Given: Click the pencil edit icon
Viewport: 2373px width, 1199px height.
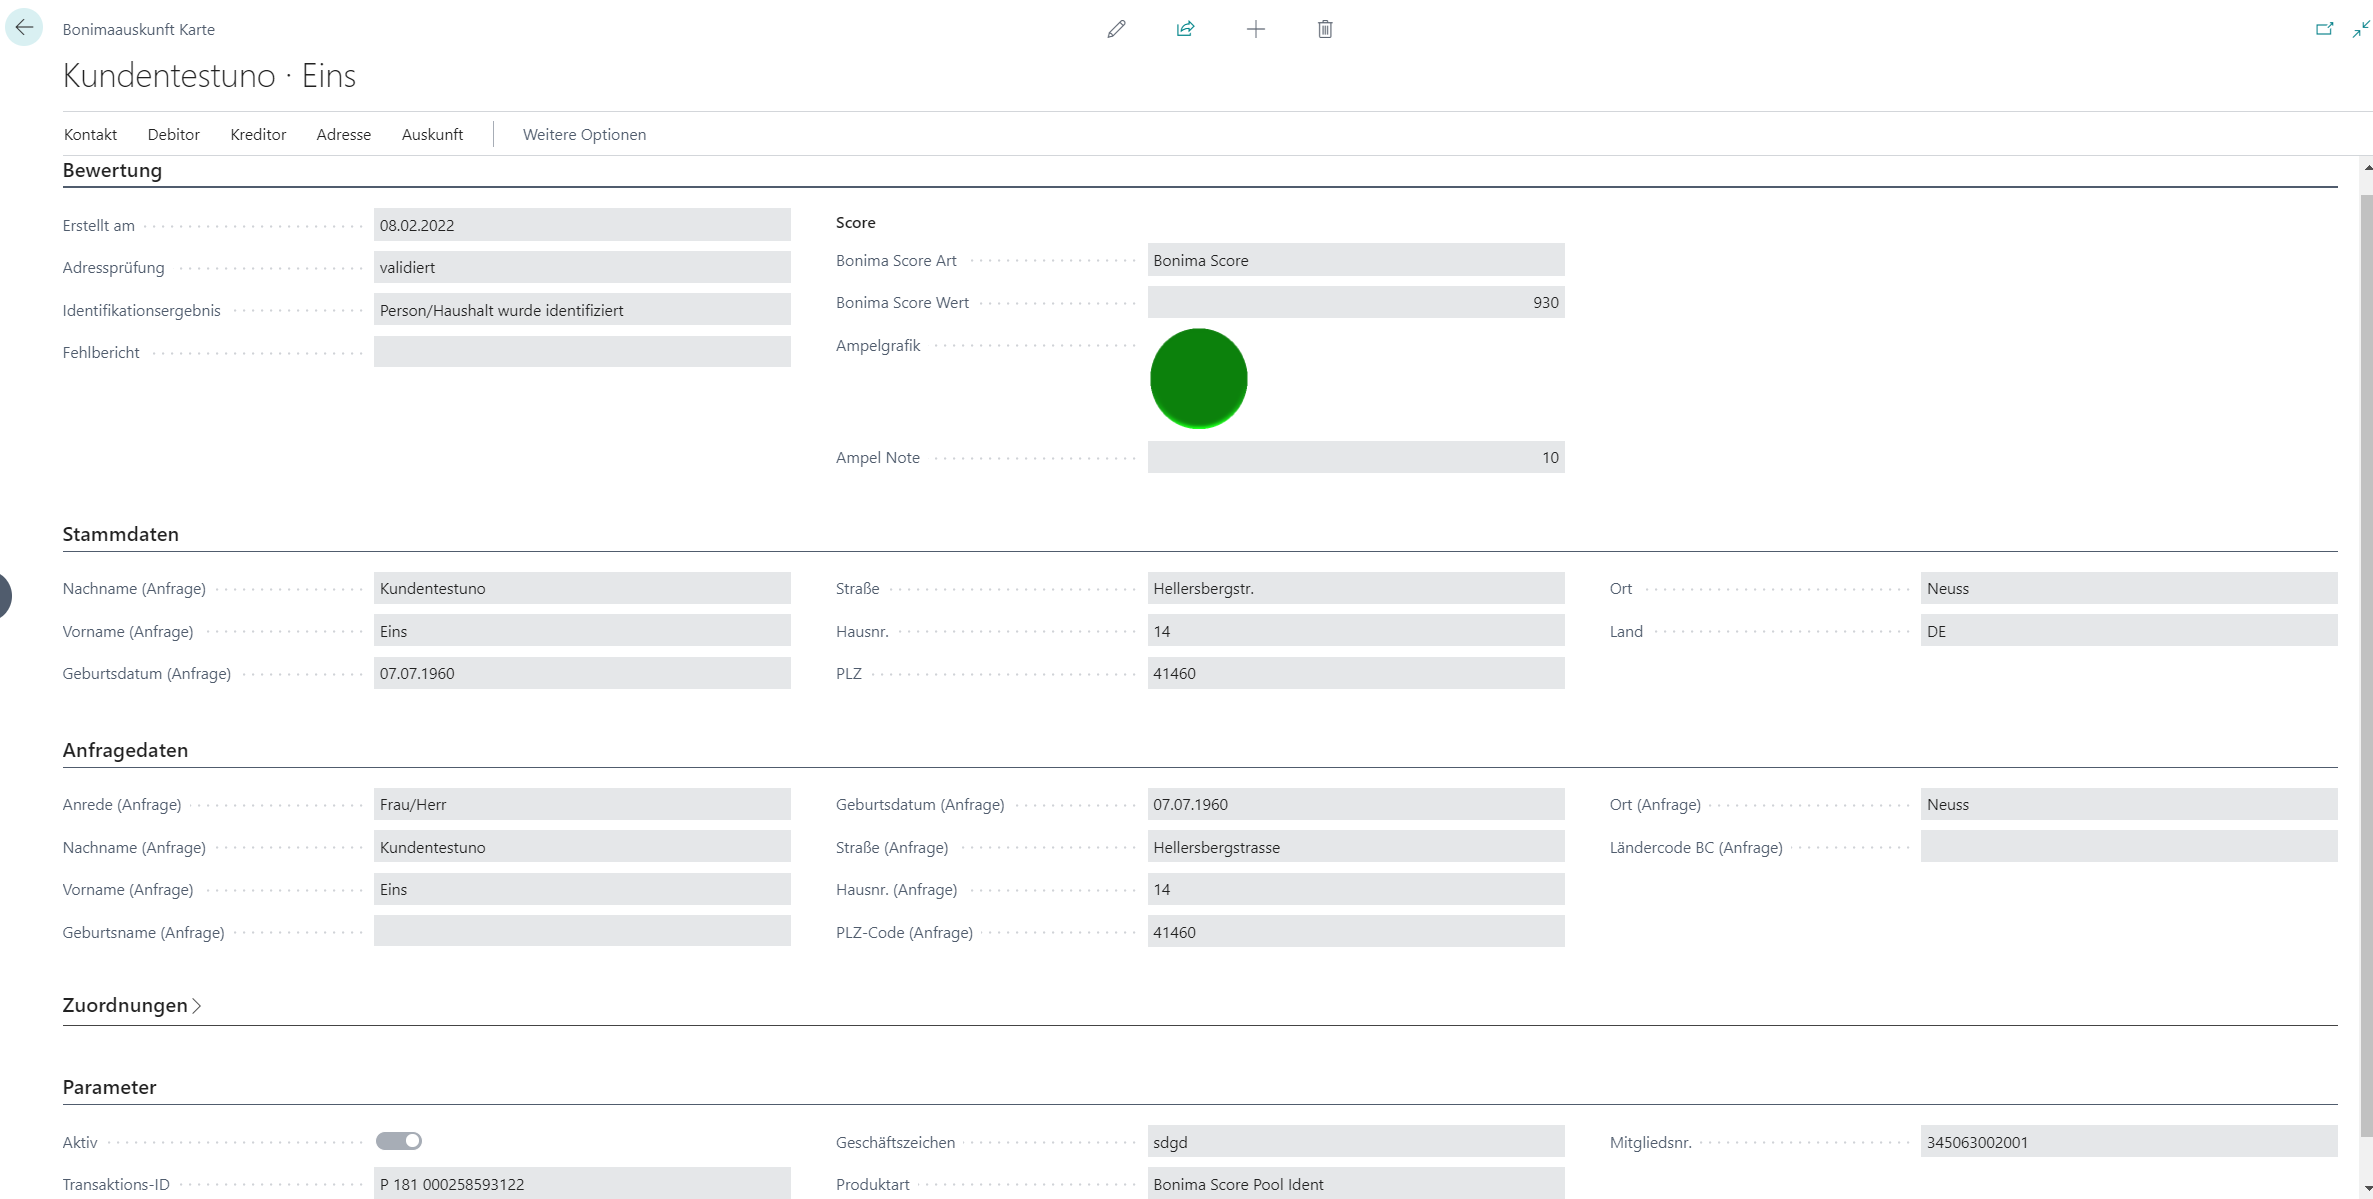Looking at the screenshot, I should point(1116,29).
